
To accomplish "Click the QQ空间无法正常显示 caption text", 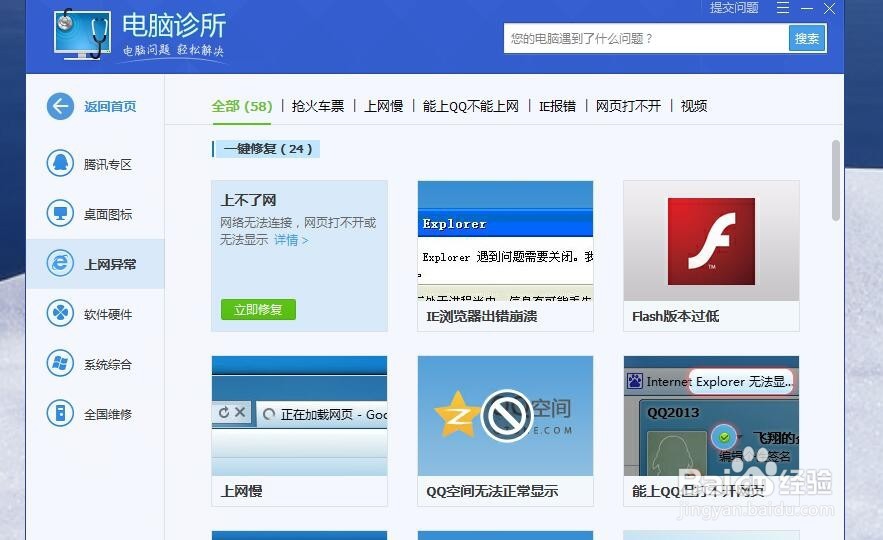I will click(x=492, y=491).
